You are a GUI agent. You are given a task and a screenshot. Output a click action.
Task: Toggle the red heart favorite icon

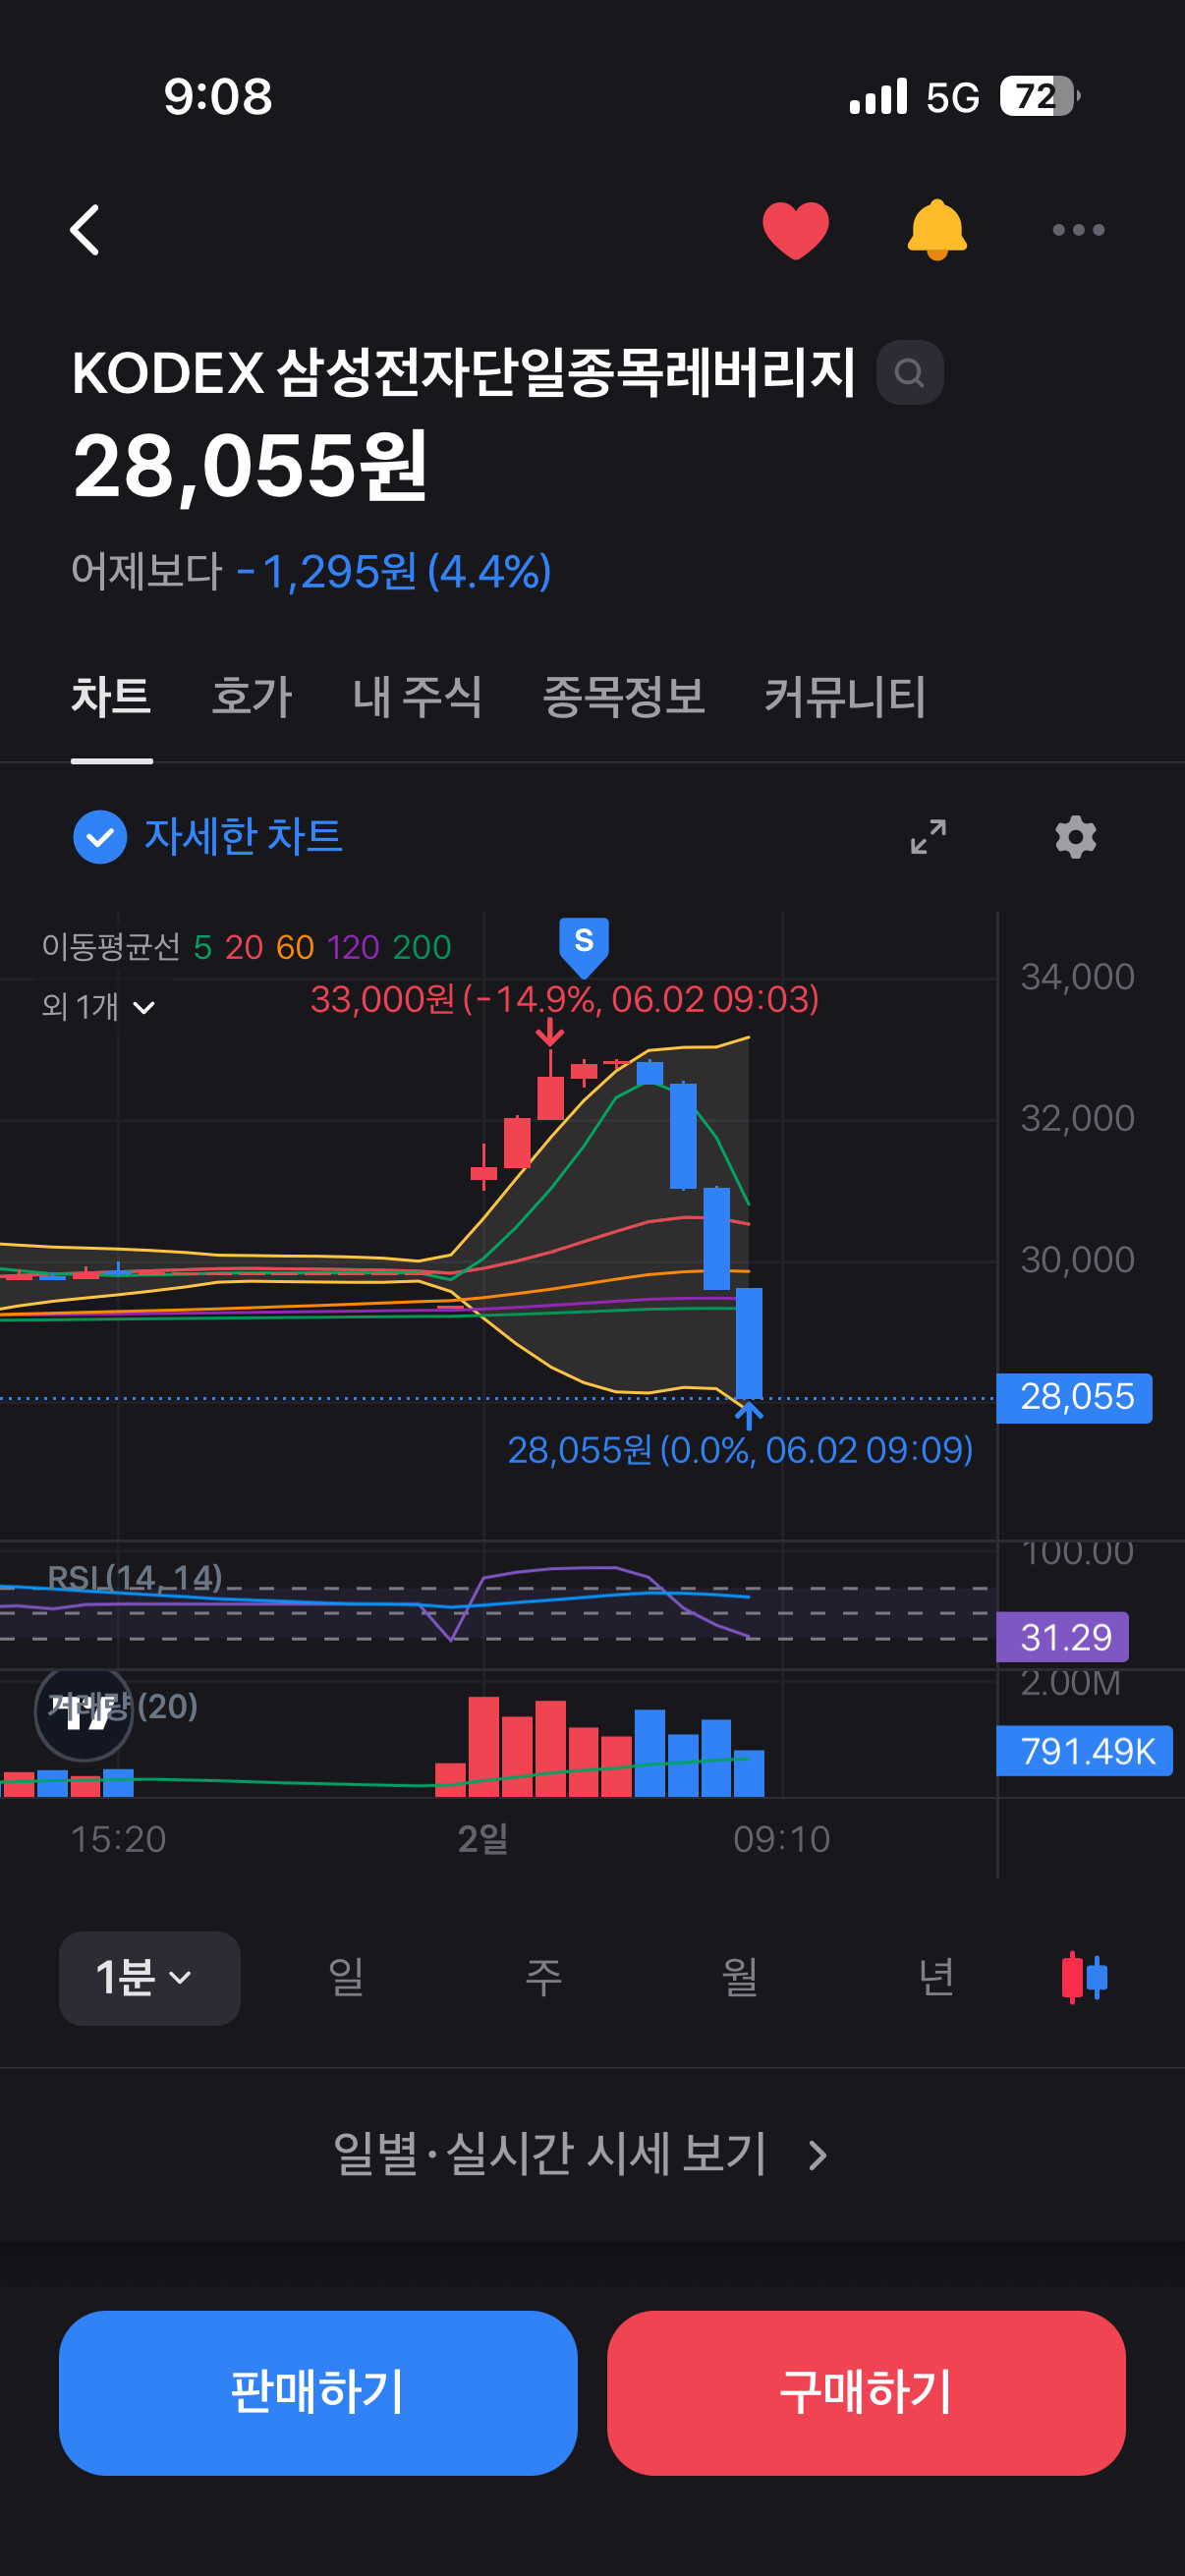(795, 230)
